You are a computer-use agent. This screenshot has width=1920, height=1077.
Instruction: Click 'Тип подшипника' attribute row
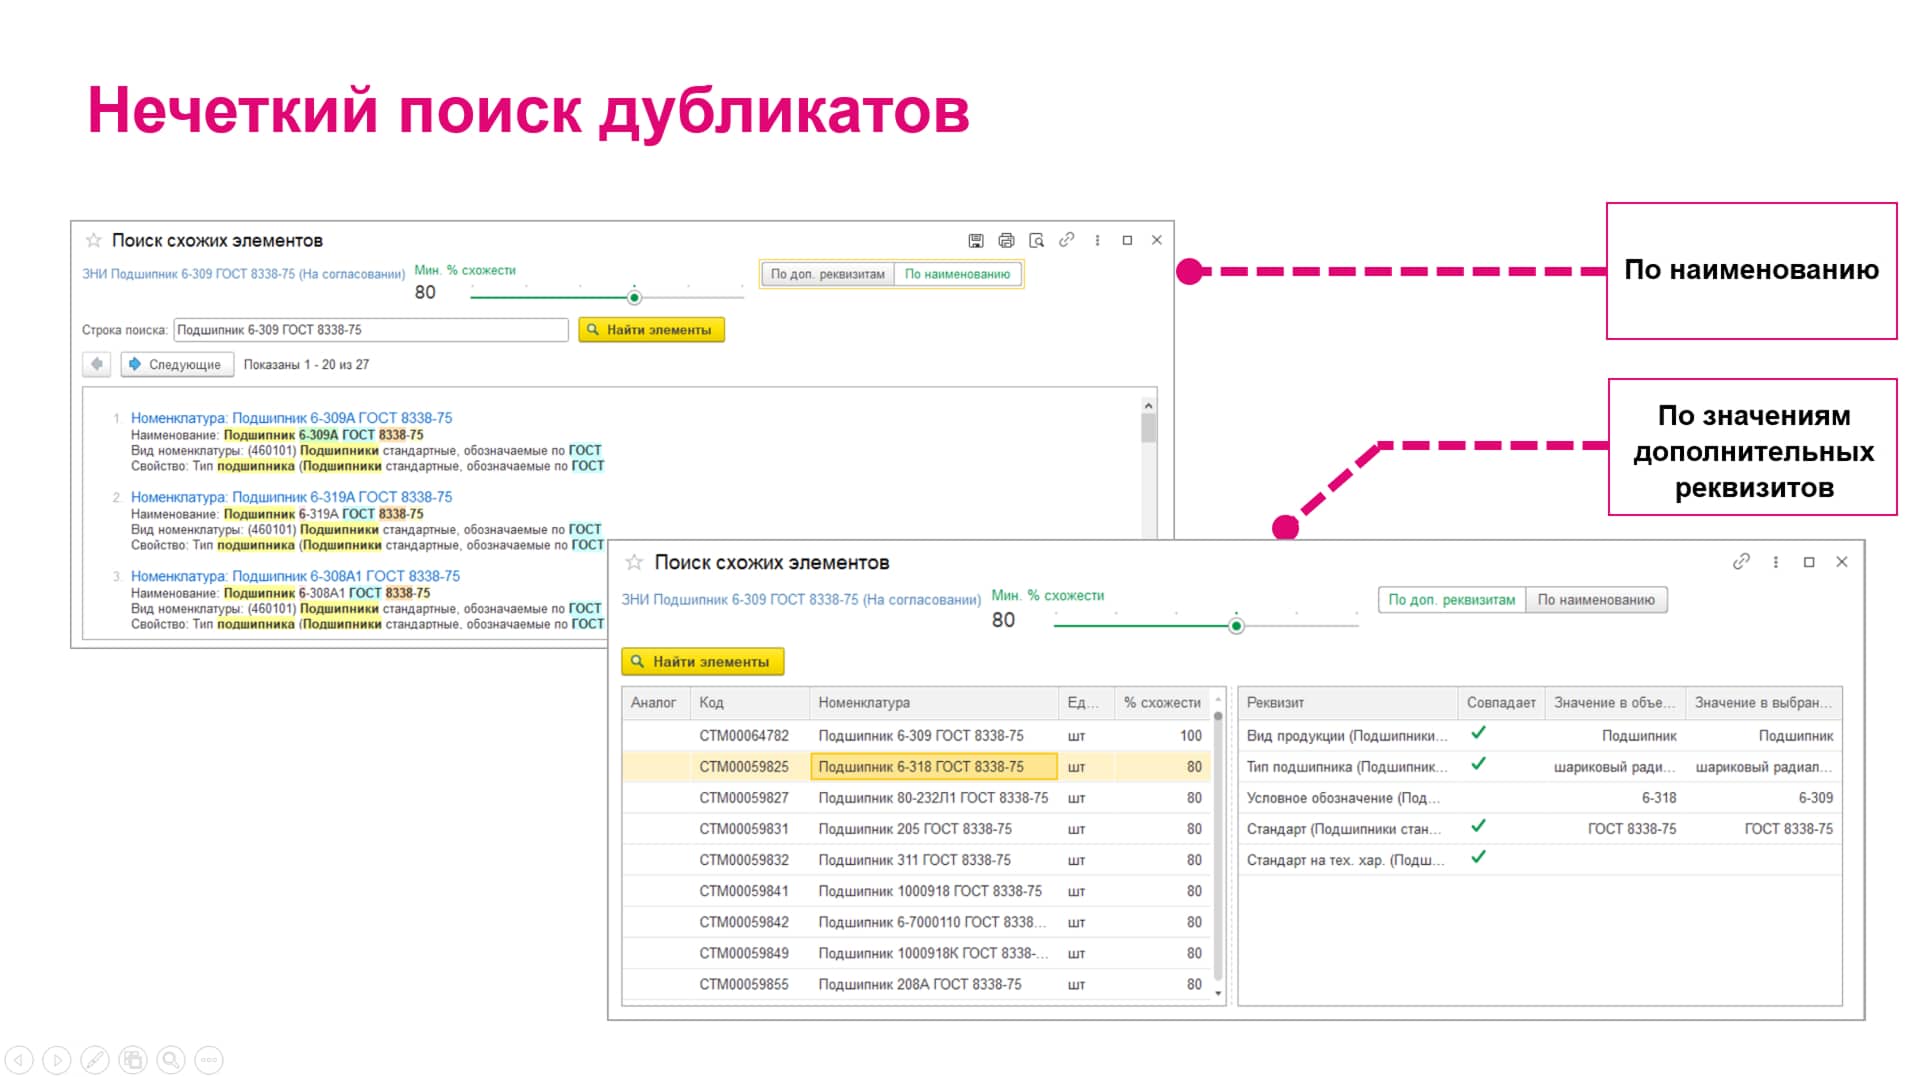(1540, 767)
